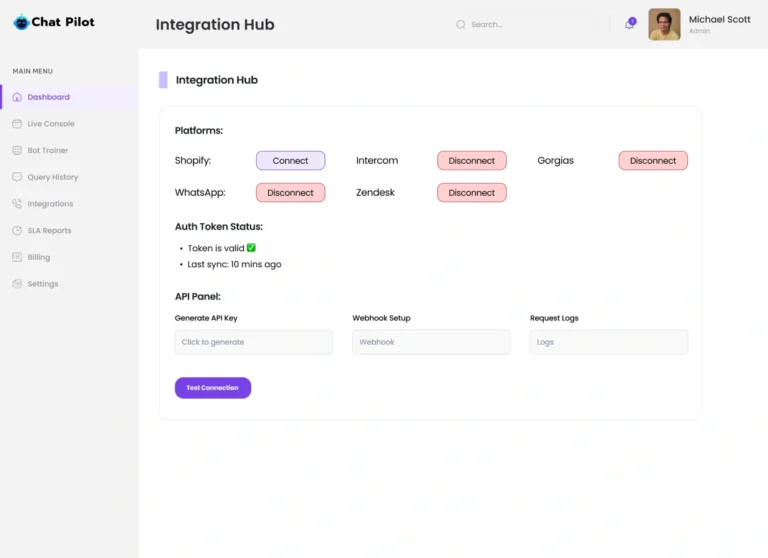Click the Generate API Key field
768x558 pixels.
254,342
